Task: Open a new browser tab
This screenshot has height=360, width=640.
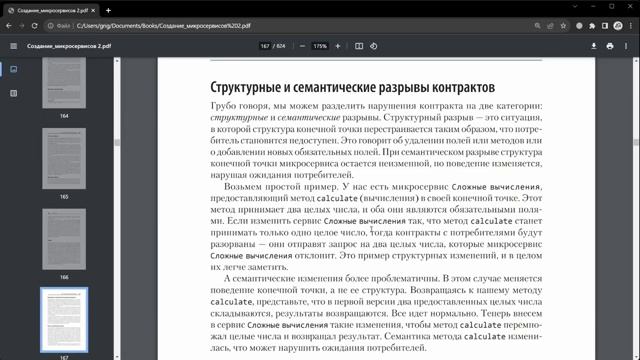Action: pyautogui.click(x=108, y=11)
